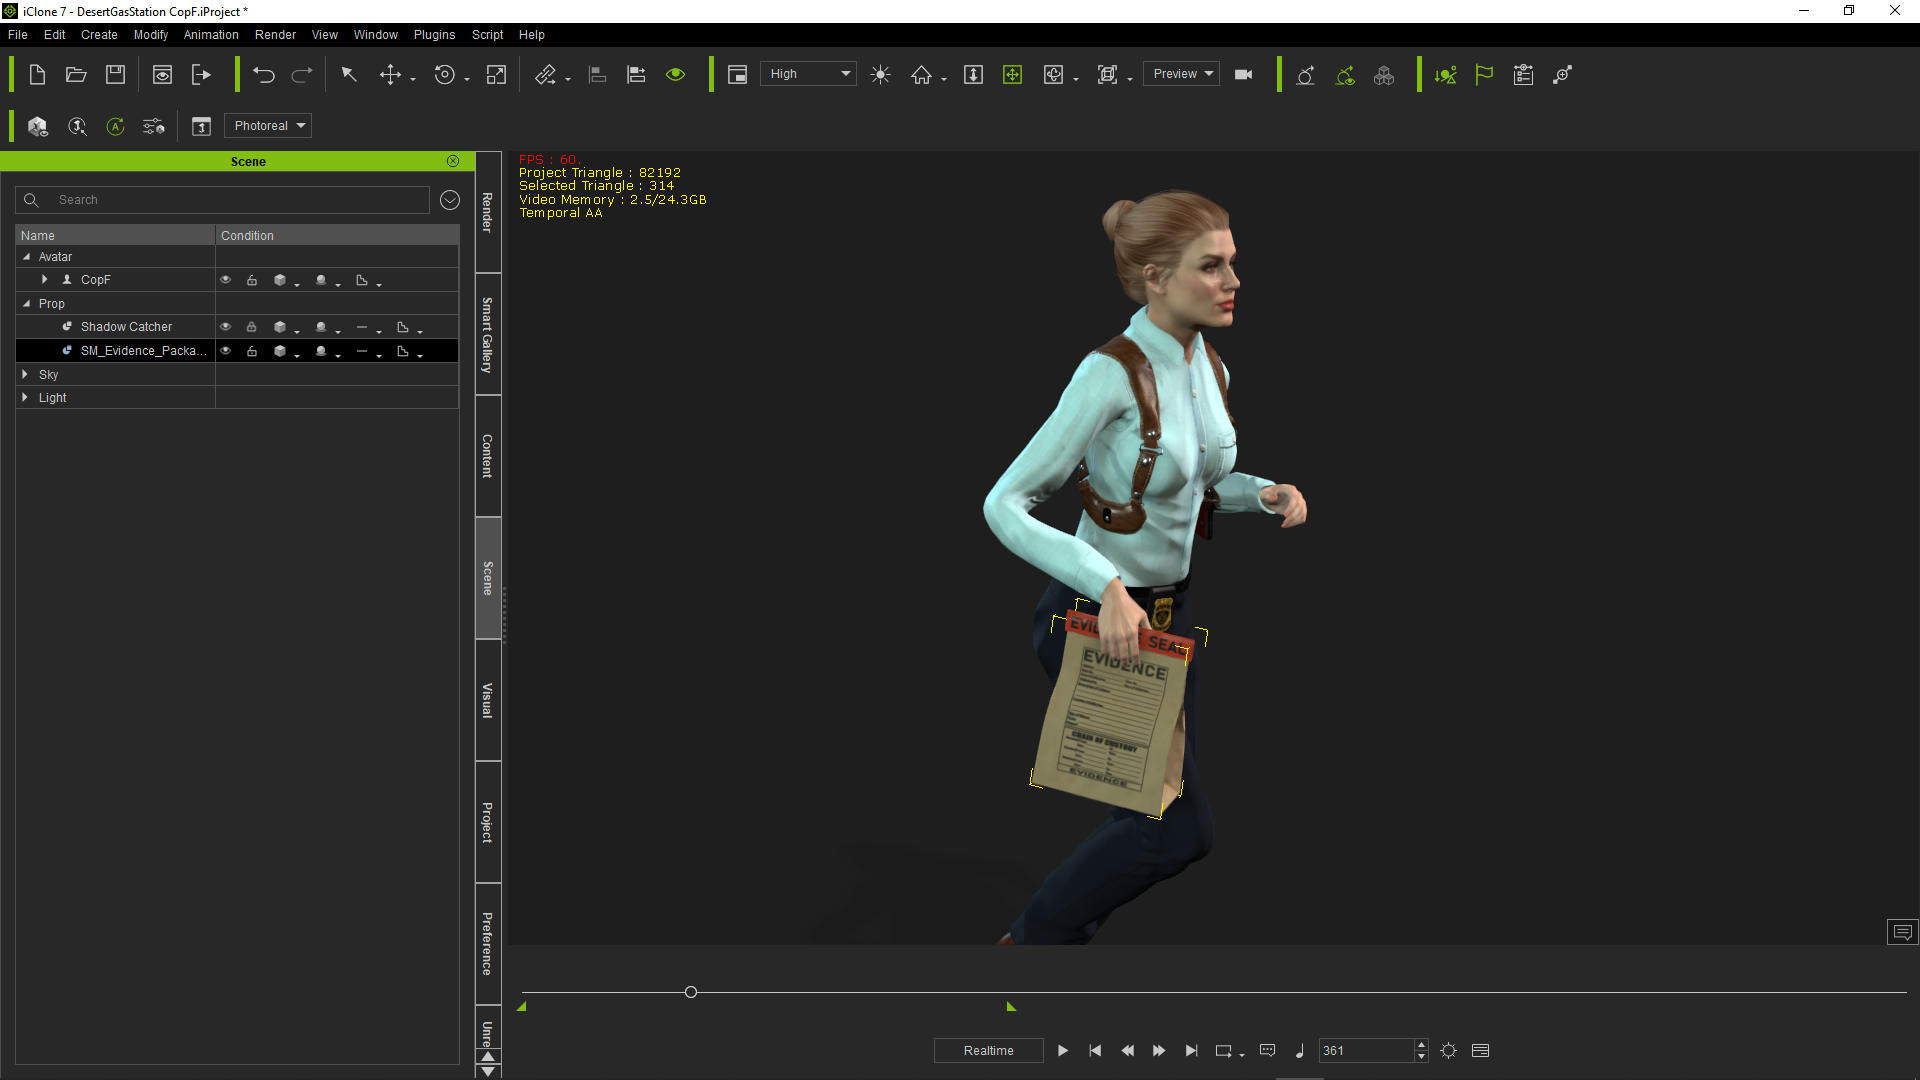This screenshot has width=1920, height=1080.
Task: Step to the previous frame
Action: pos(1127,1051)
